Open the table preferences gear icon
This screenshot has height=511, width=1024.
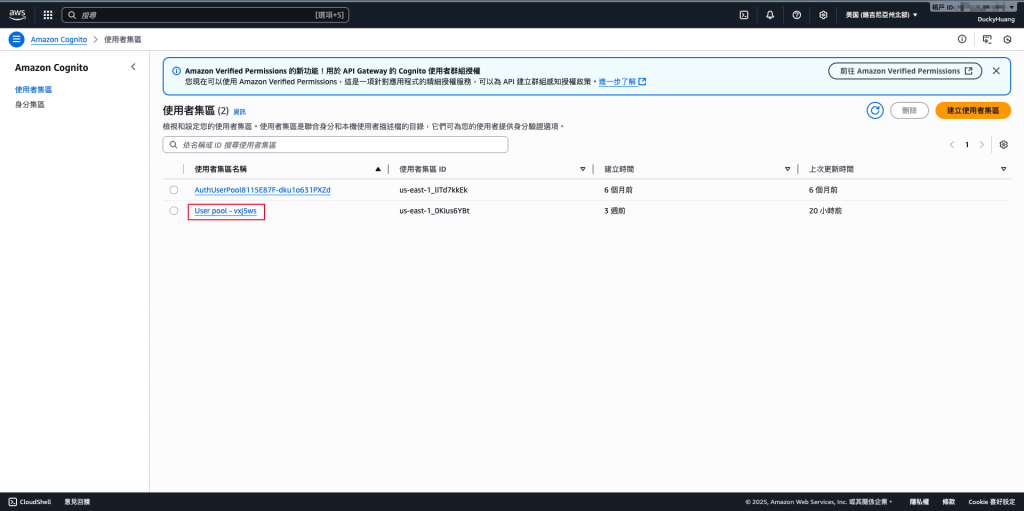(x=1004, y=144)
